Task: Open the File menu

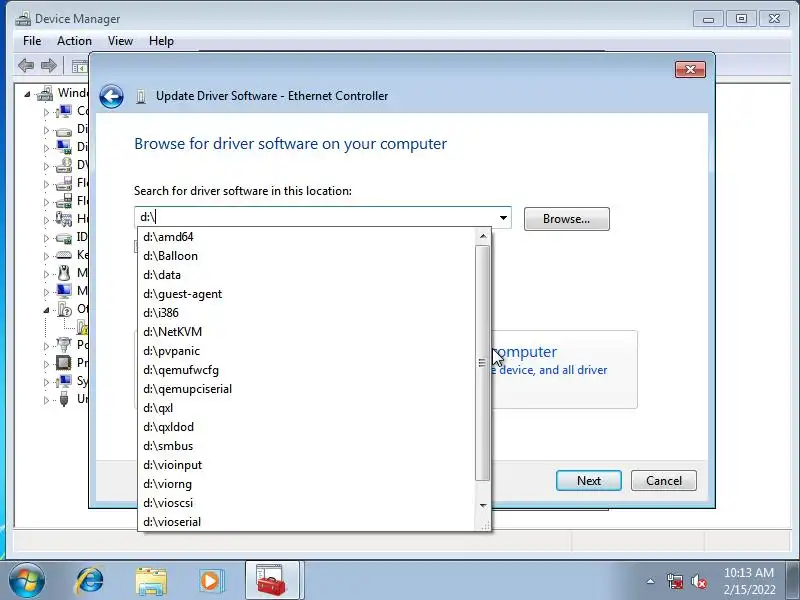Action: 32,41
